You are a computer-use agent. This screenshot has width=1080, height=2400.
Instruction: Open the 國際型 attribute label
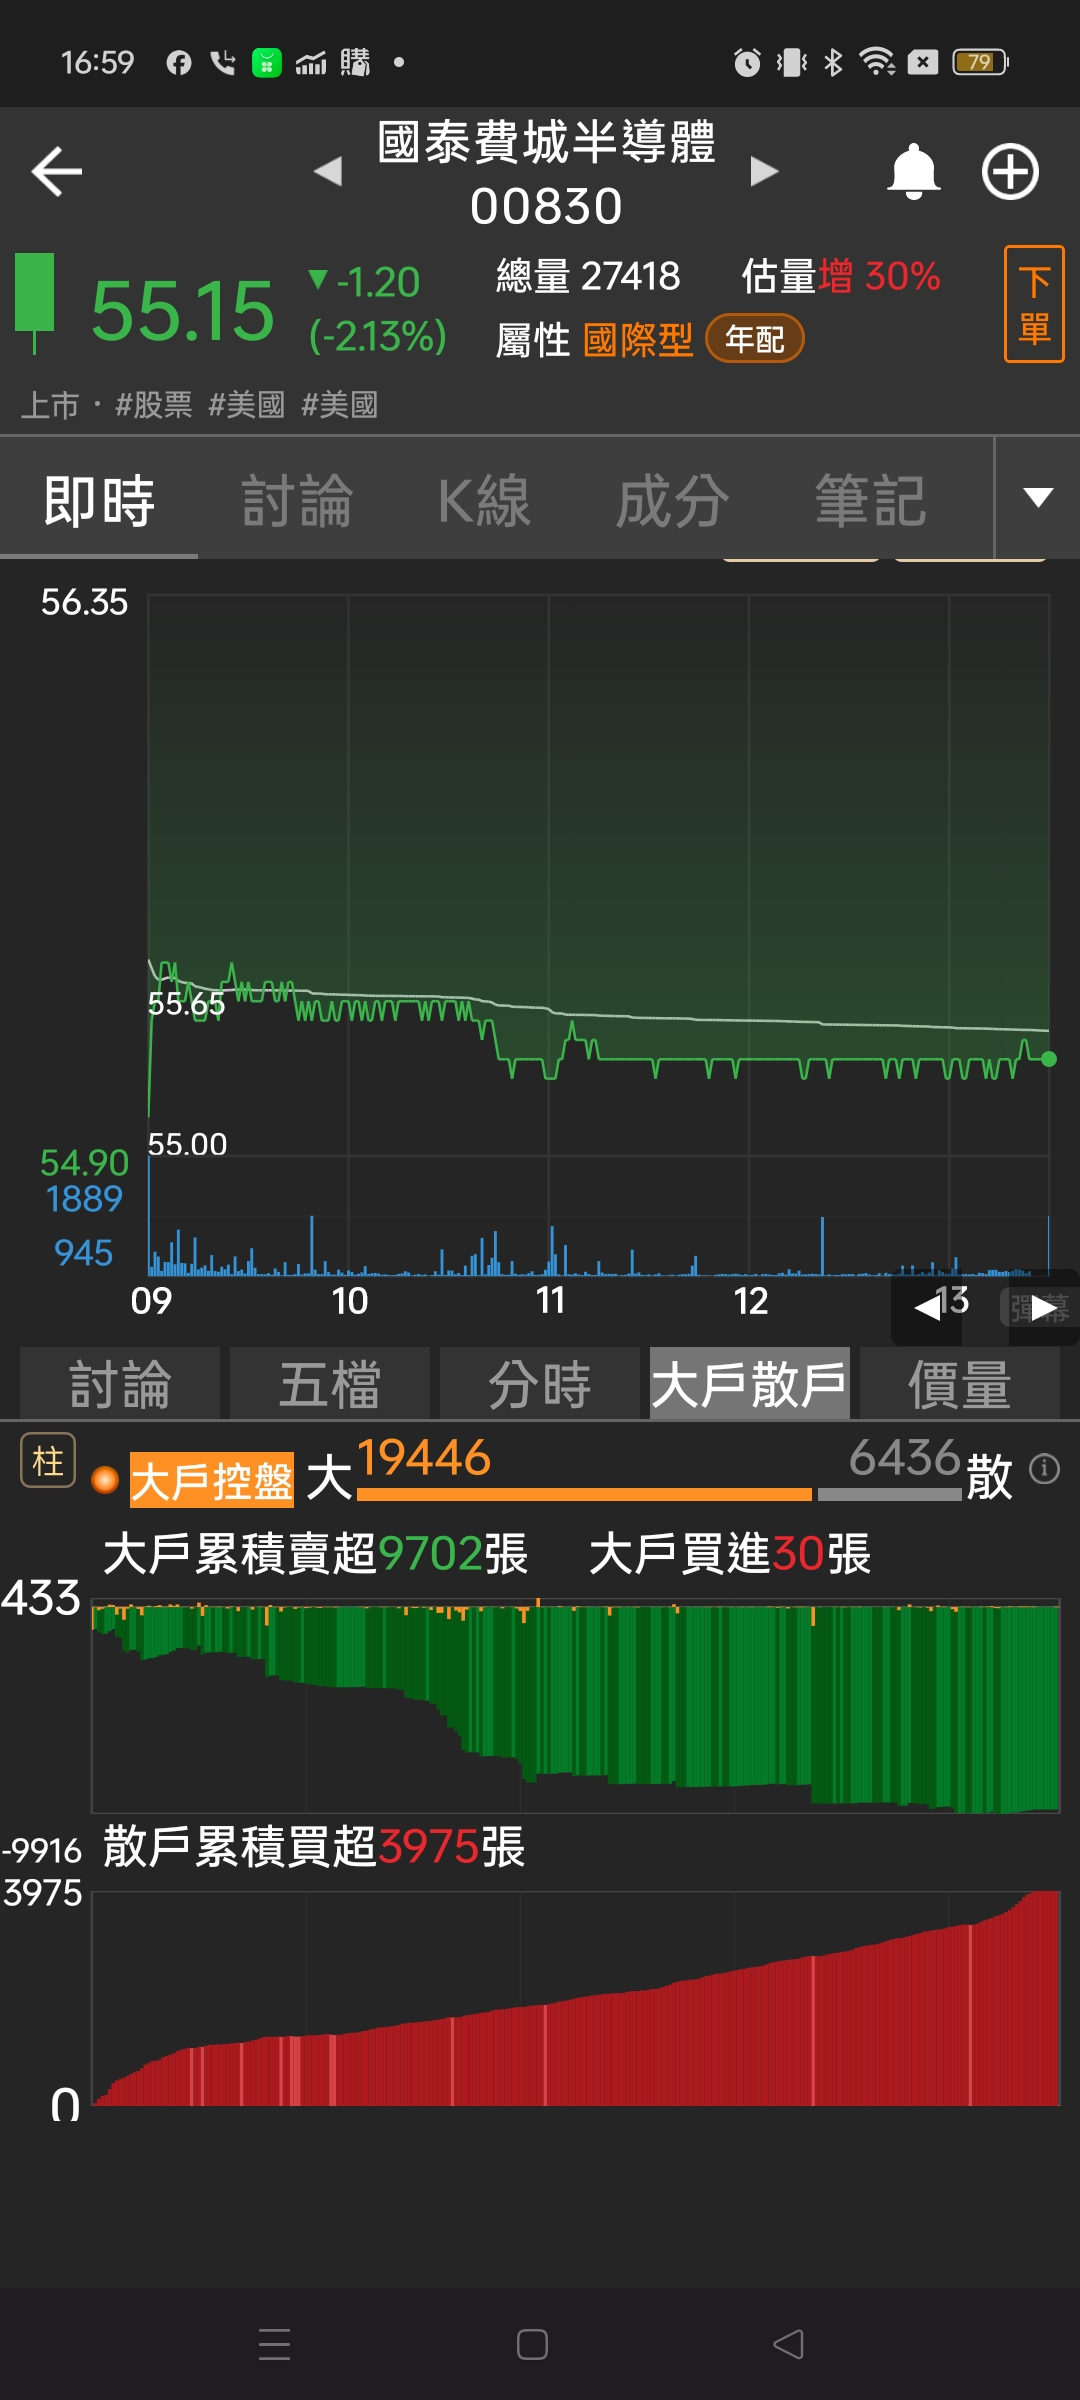[x=638, y=340]
